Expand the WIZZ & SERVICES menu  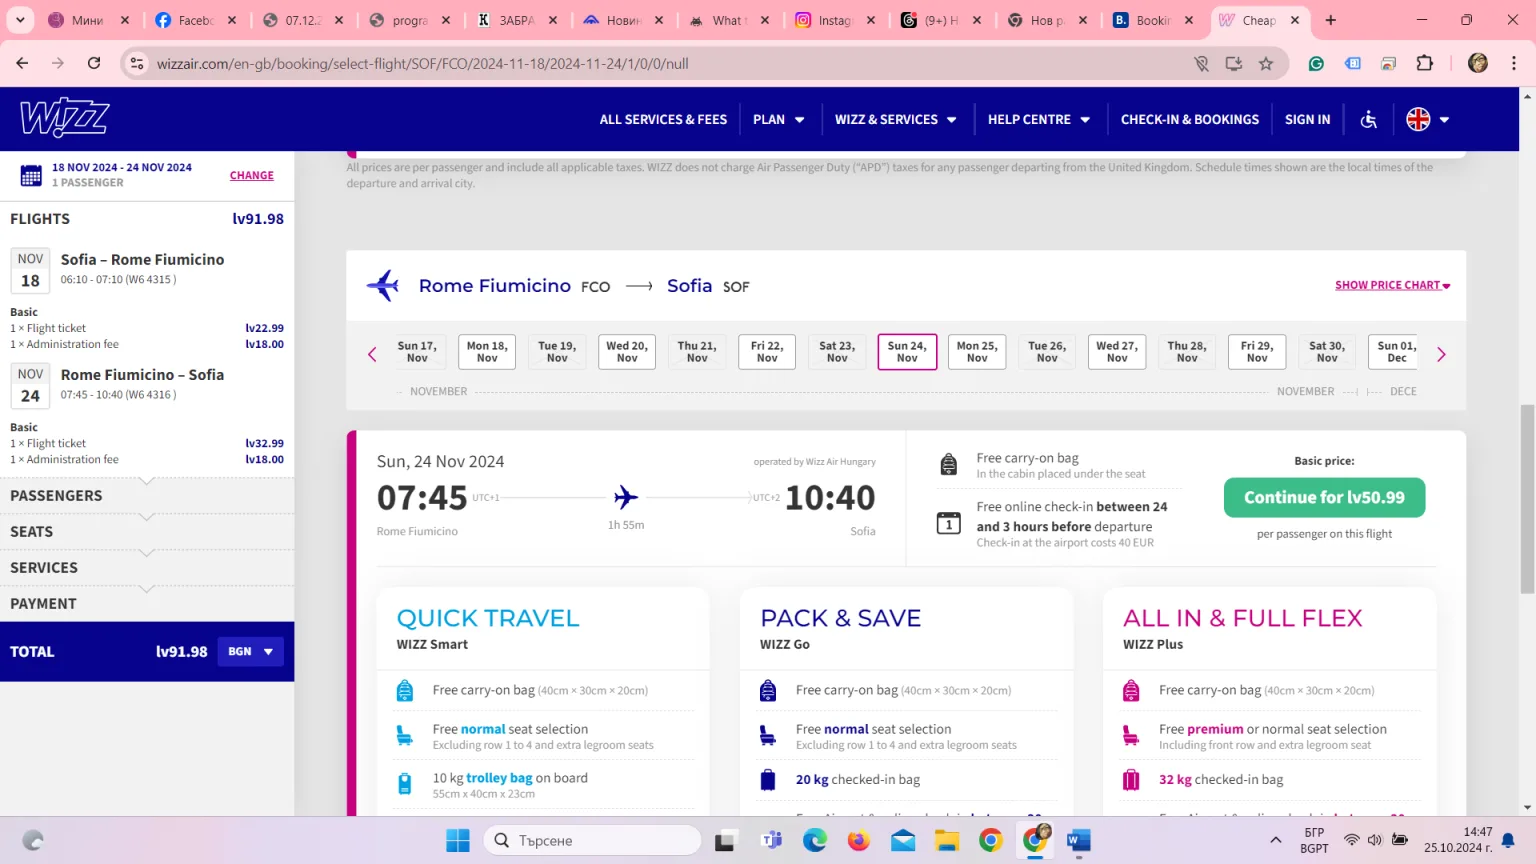coord(896,120)
